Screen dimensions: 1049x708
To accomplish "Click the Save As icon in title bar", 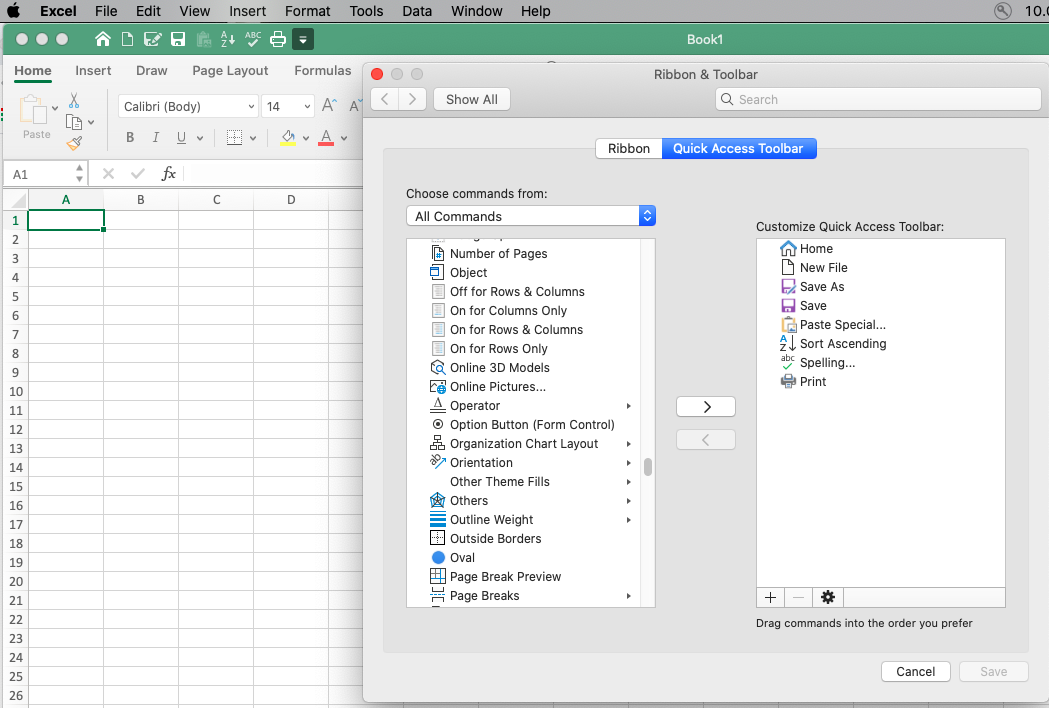I will [152, 39].
